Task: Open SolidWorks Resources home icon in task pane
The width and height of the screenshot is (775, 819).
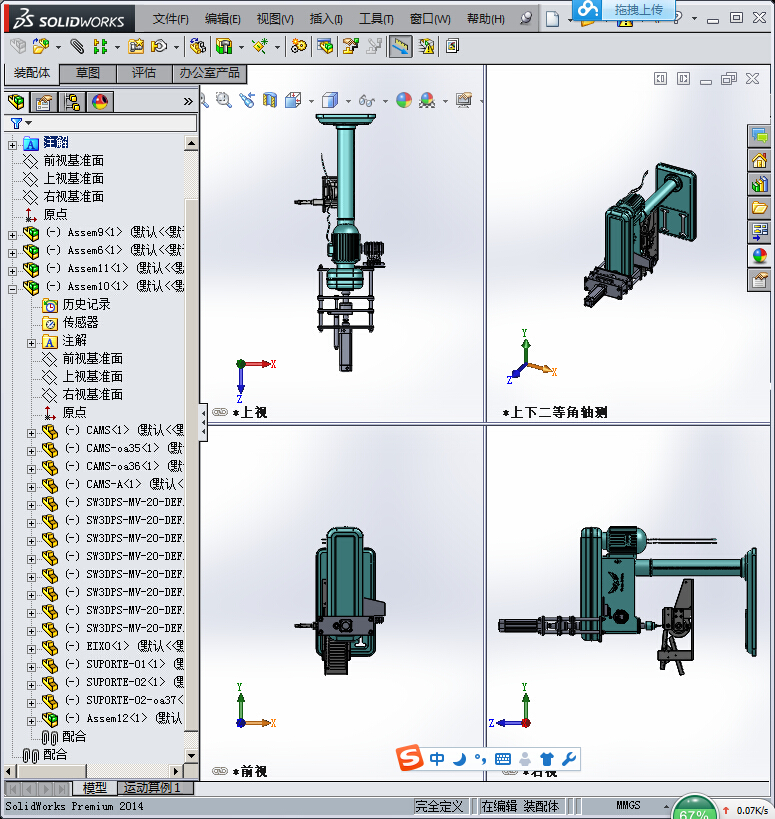Action: [x=759, y=160]
